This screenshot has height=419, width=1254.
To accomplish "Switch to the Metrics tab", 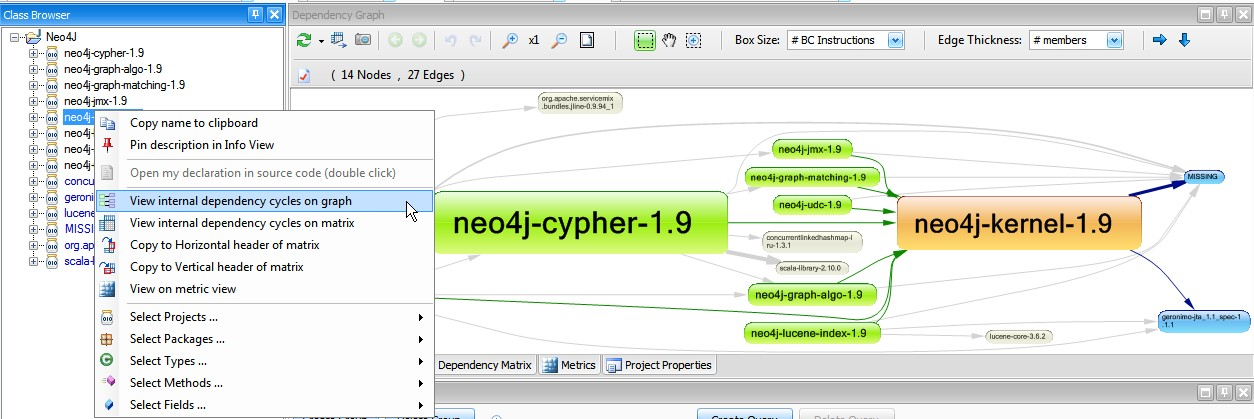I will (569, 365).
